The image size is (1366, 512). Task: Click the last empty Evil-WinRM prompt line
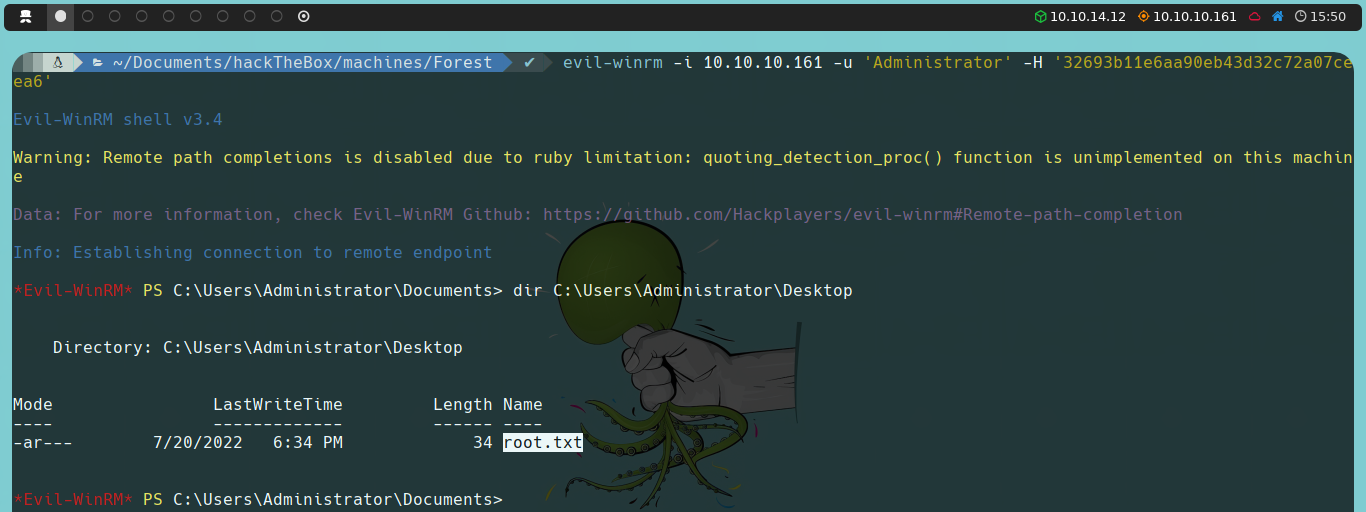click(258, 499)
